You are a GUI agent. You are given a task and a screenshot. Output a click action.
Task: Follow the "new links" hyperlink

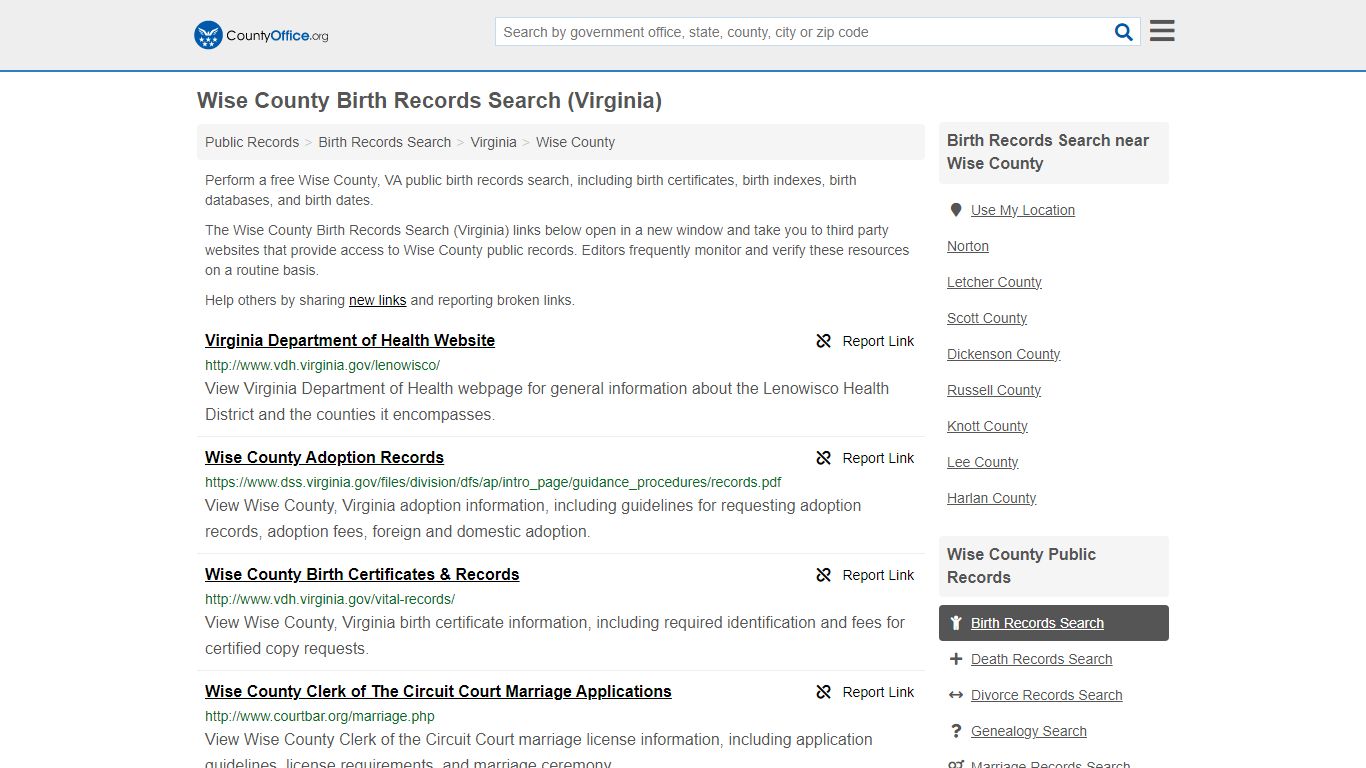(x=378, y=300)
